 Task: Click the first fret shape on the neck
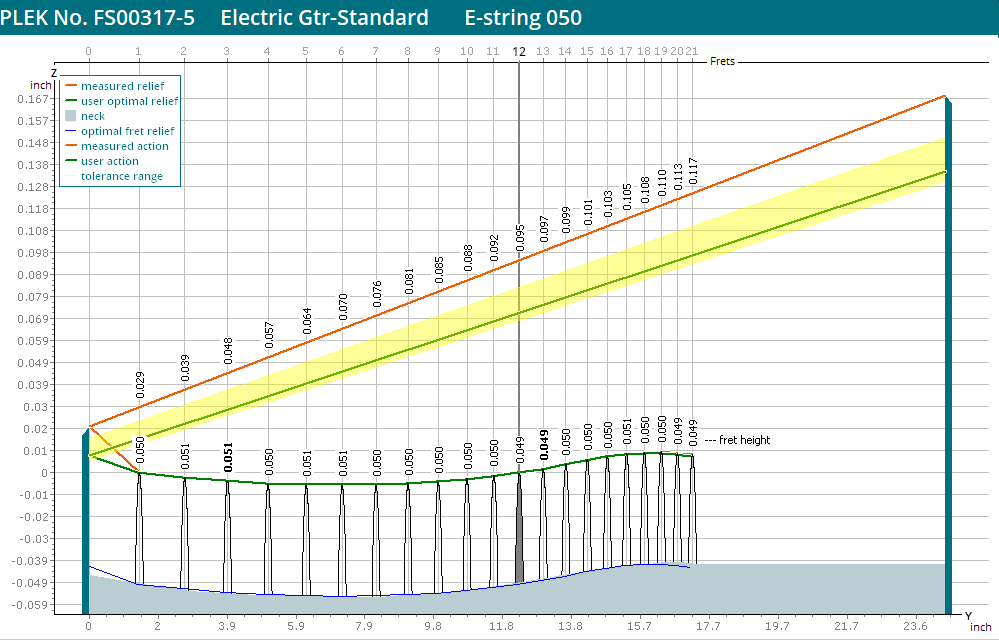[x=139, y=530]
